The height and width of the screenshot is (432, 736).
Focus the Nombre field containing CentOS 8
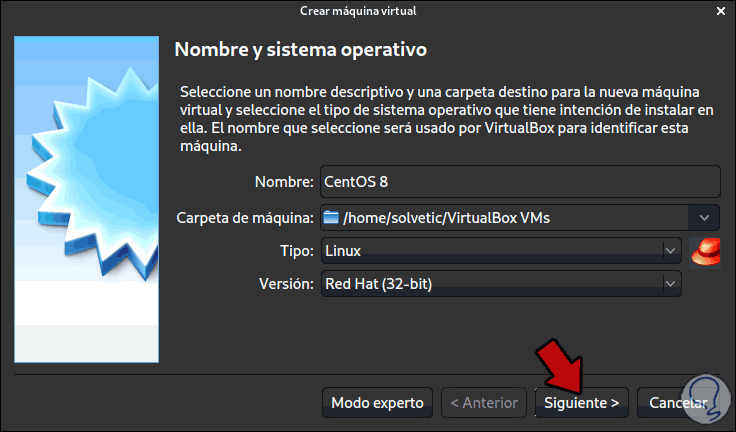tap(520, 182)
